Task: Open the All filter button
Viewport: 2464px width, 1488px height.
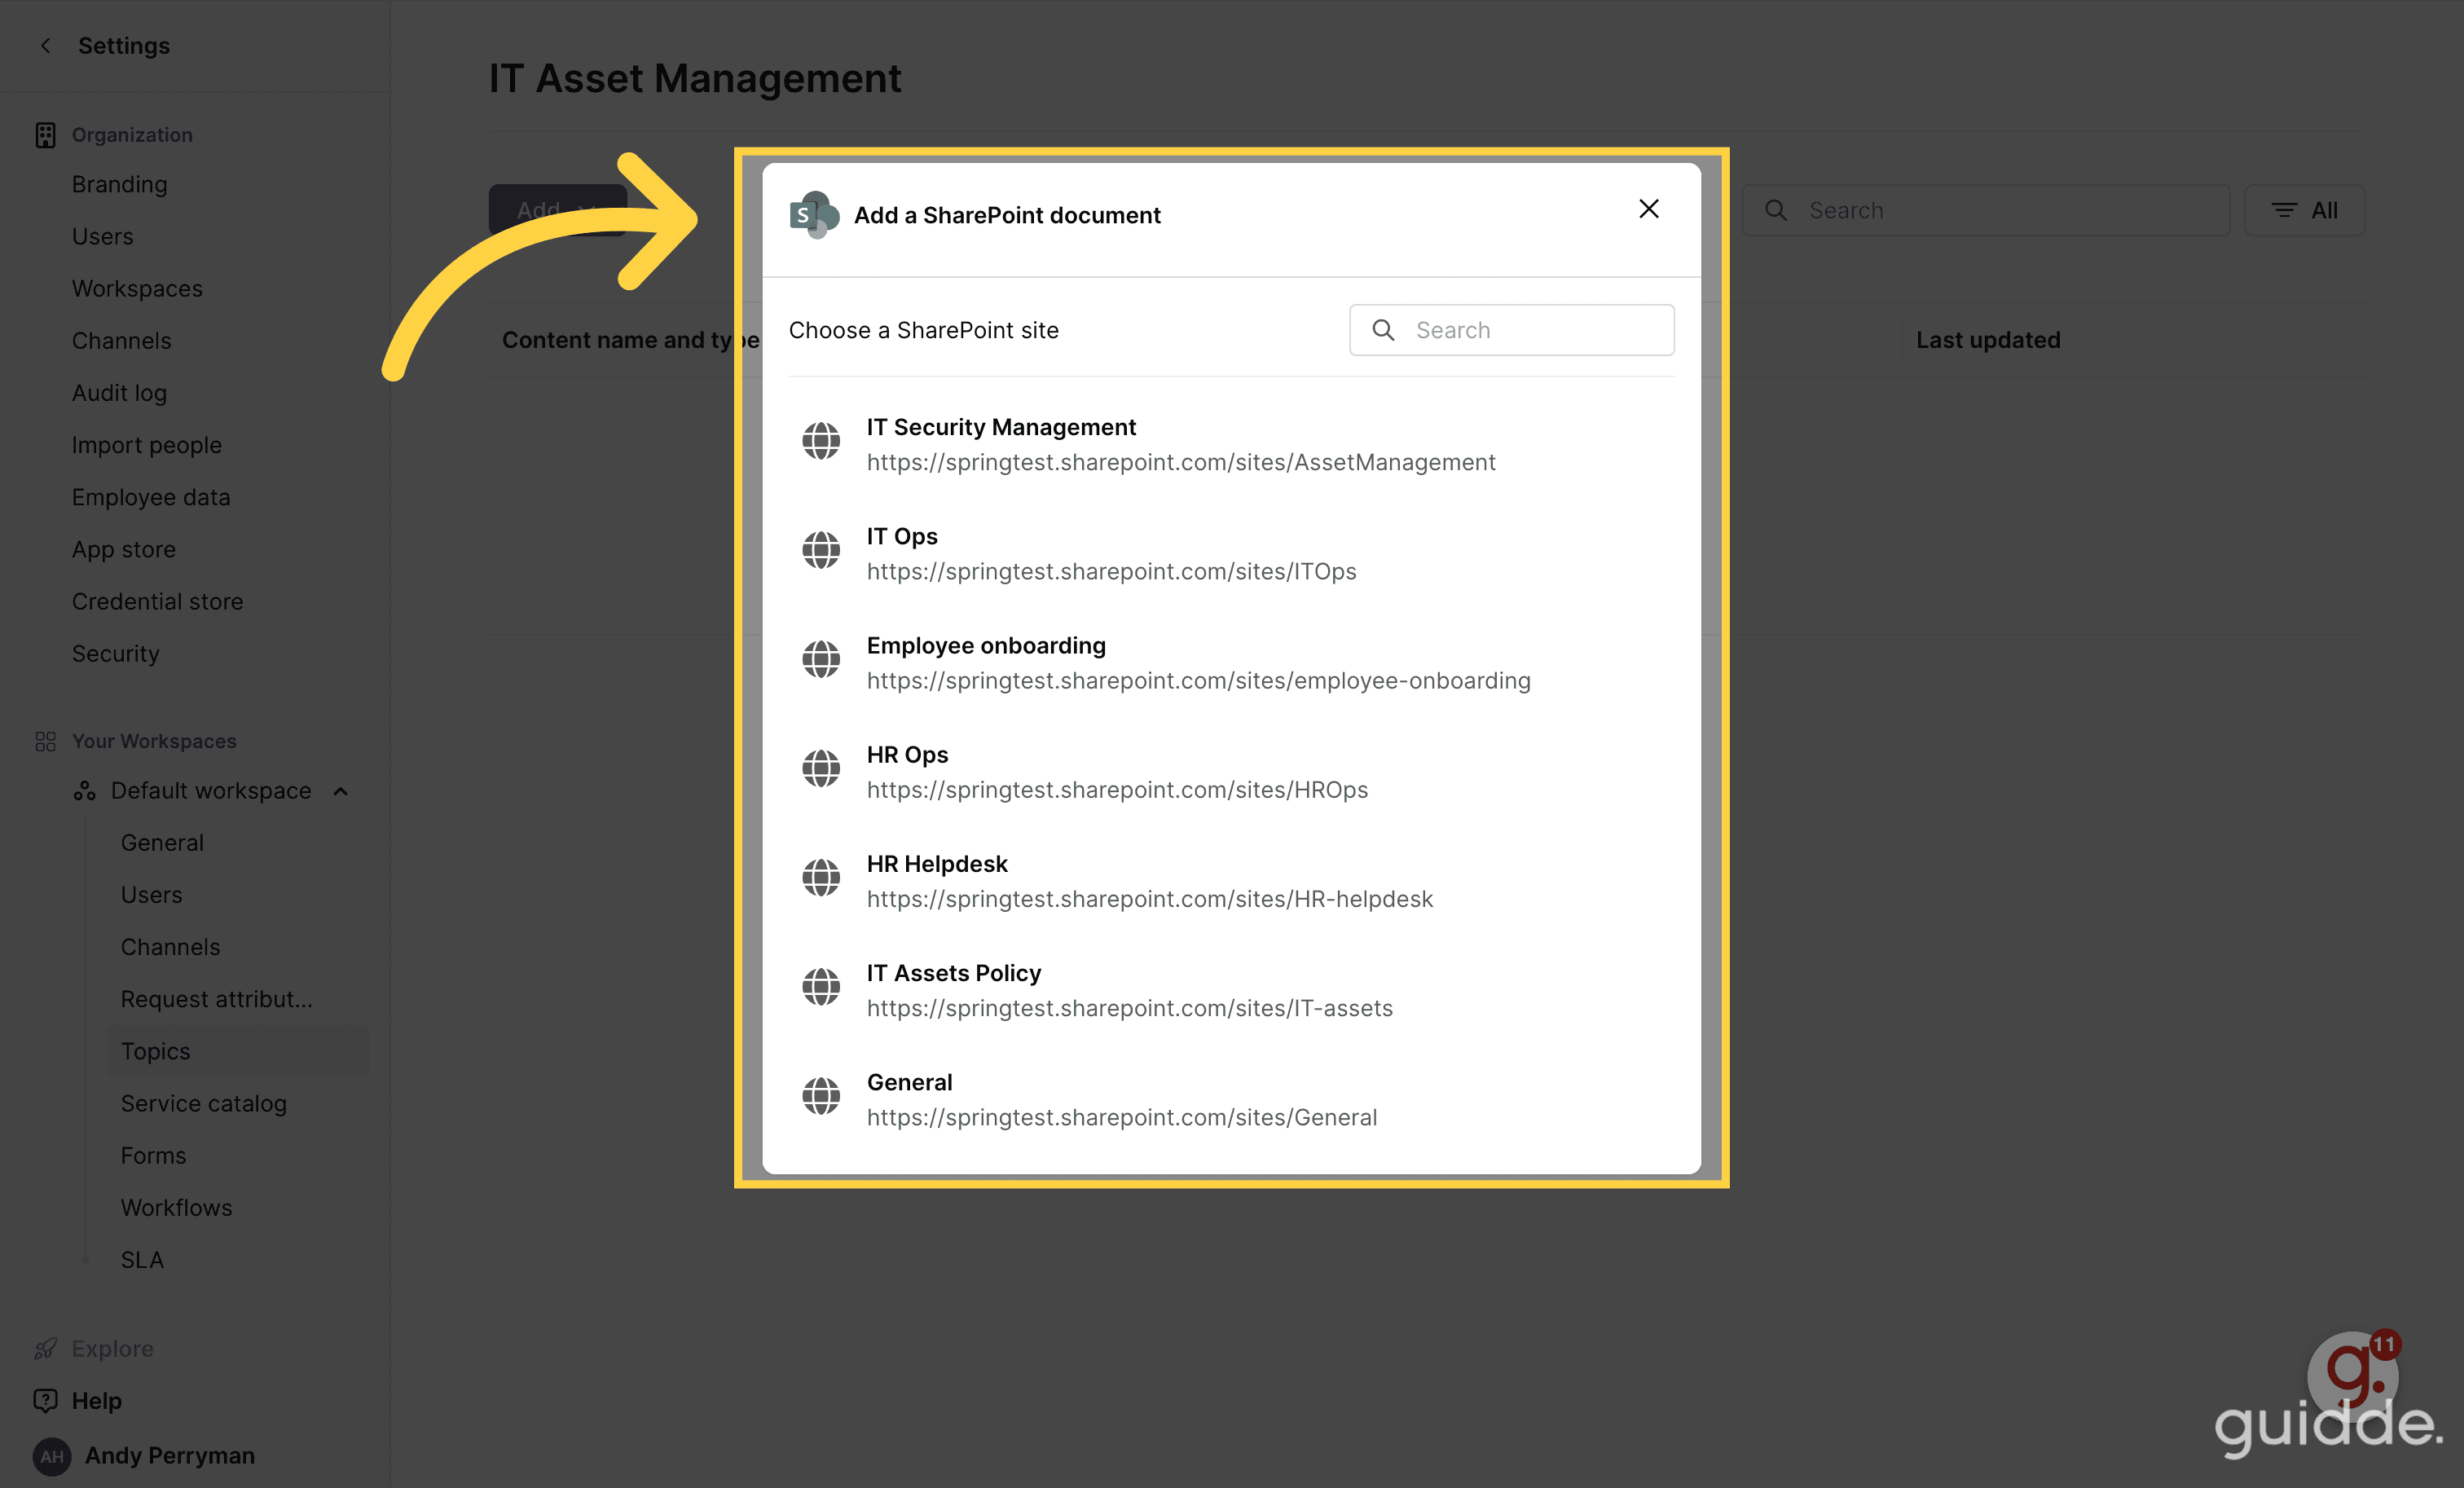Action: point(2305,210)
